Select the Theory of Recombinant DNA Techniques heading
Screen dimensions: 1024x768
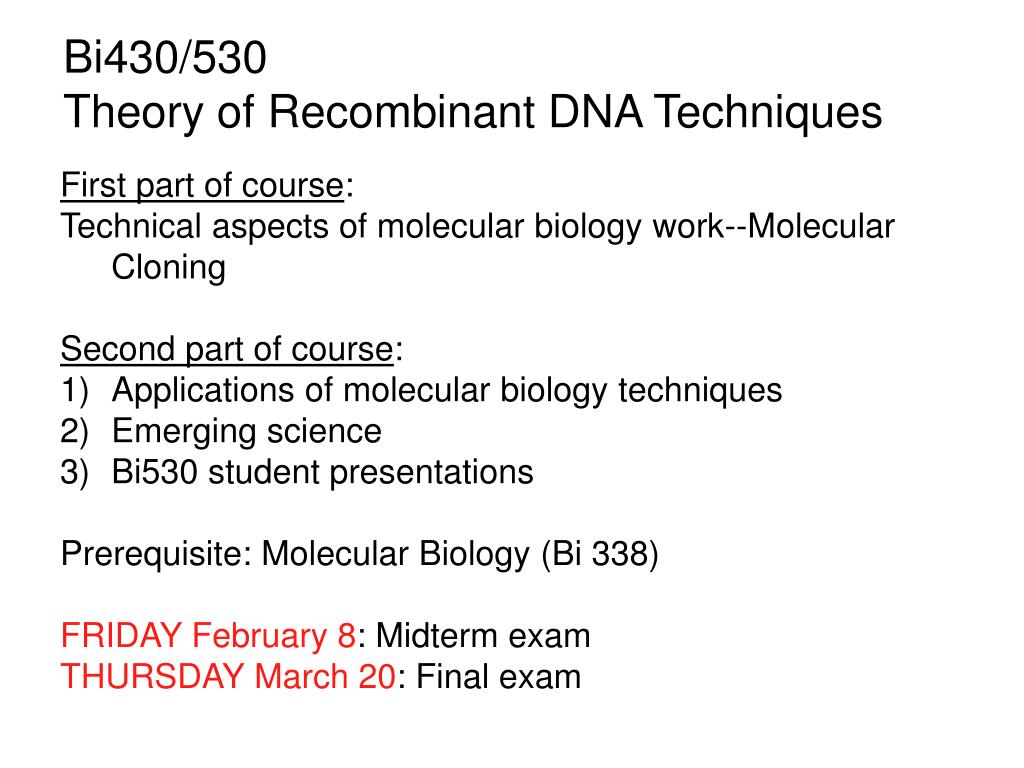(473, 112)
